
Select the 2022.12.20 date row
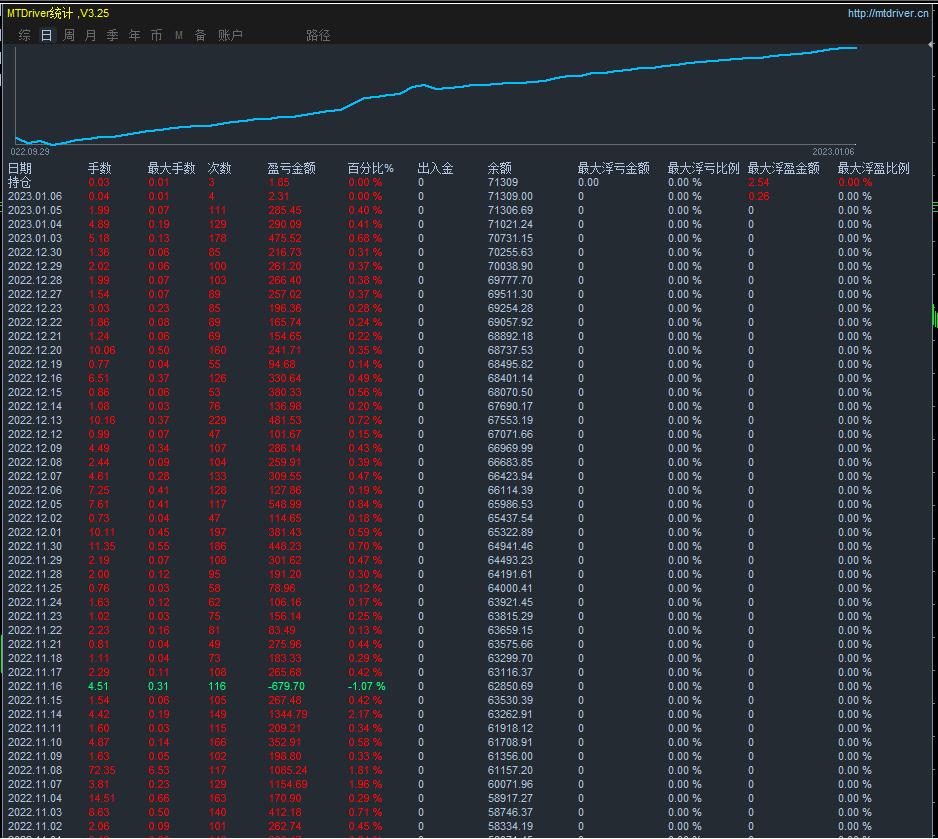click(35, 350)
